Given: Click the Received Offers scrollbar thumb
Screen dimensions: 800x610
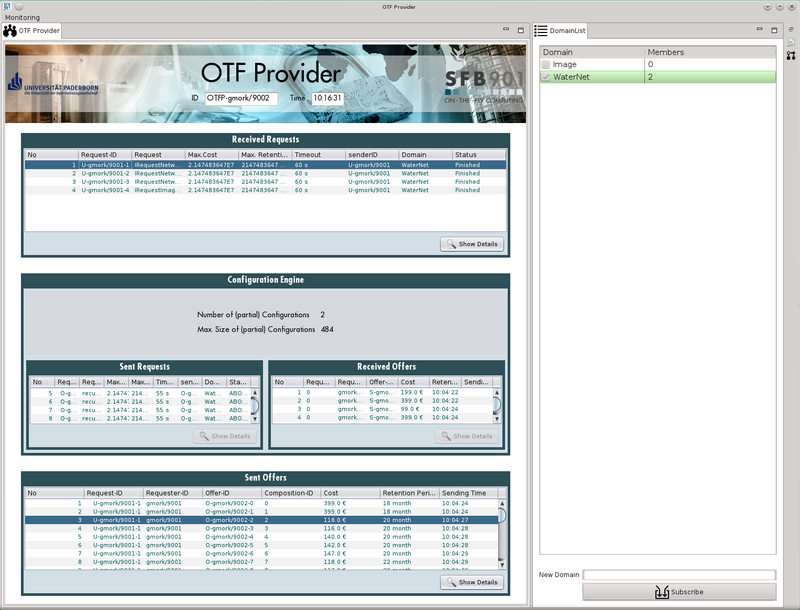Looking at the screenshot, I should coord(496,405).
